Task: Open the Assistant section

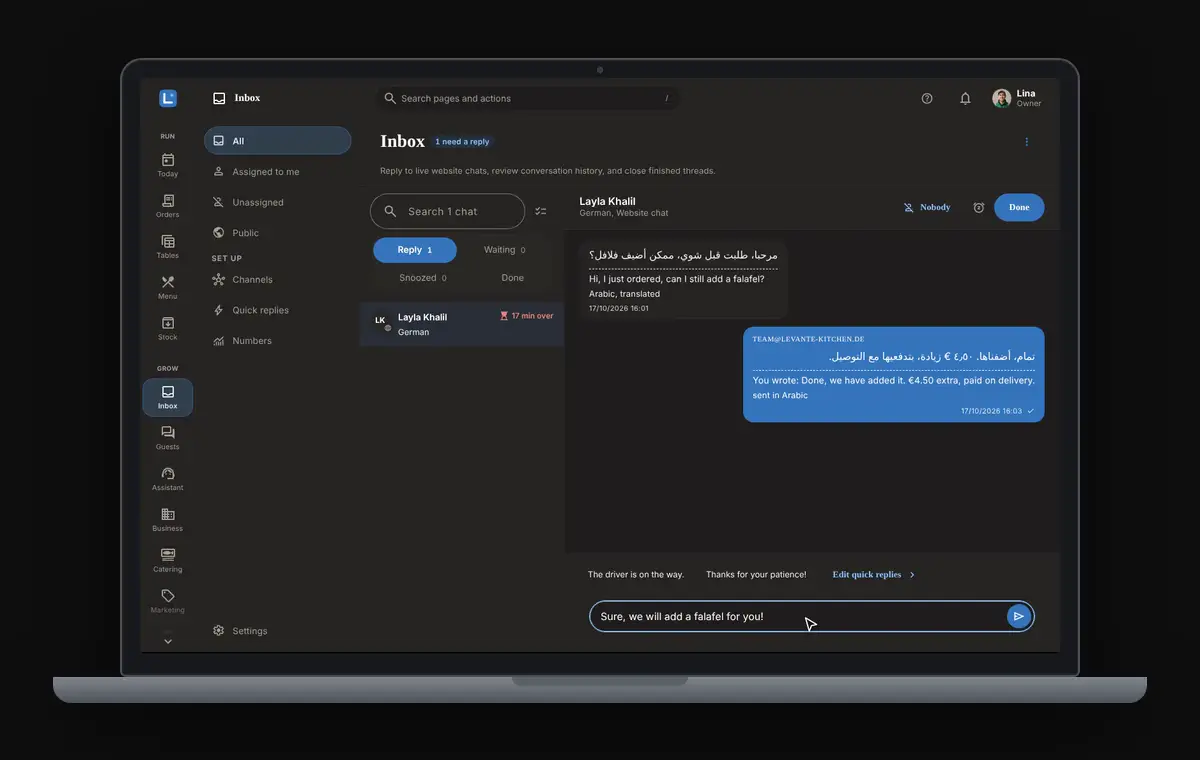Action: (167, 479)
